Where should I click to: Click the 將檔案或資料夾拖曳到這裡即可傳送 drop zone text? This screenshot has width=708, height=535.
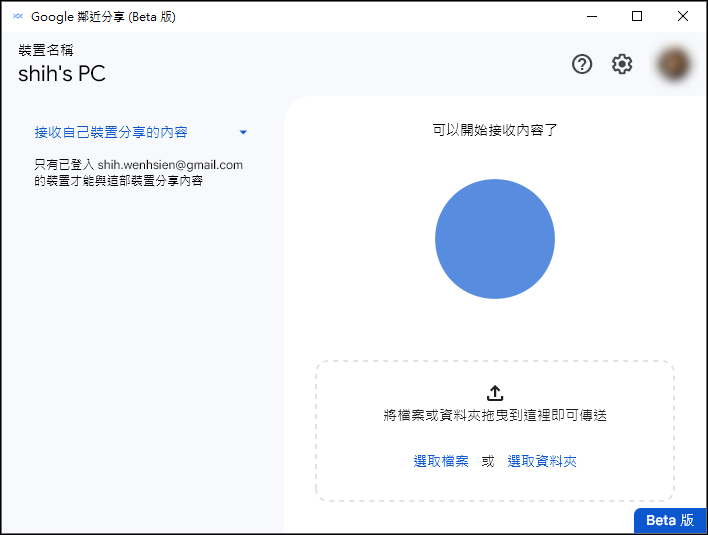coord(495,415)
